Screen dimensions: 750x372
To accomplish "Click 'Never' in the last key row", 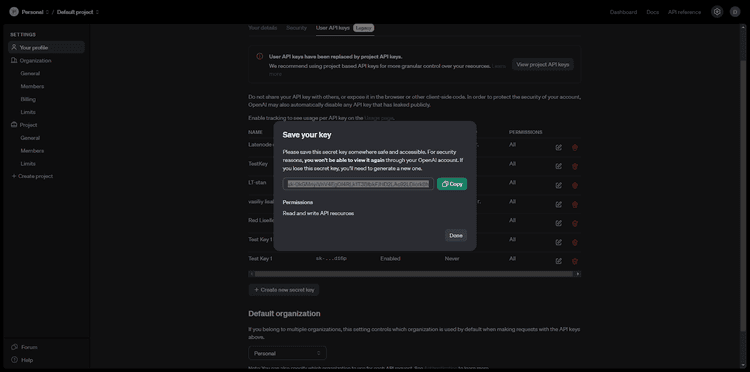I will 452,259.
